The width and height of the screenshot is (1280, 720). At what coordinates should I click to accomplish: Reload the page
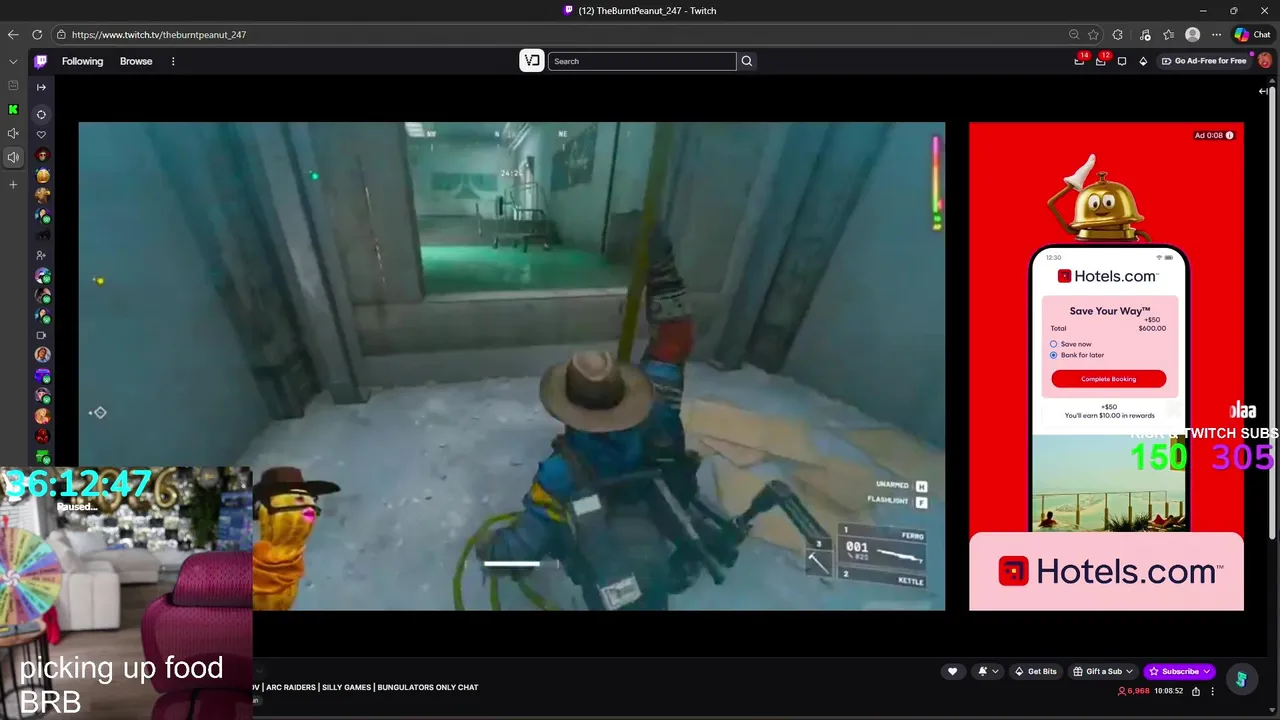coord(37,35)
